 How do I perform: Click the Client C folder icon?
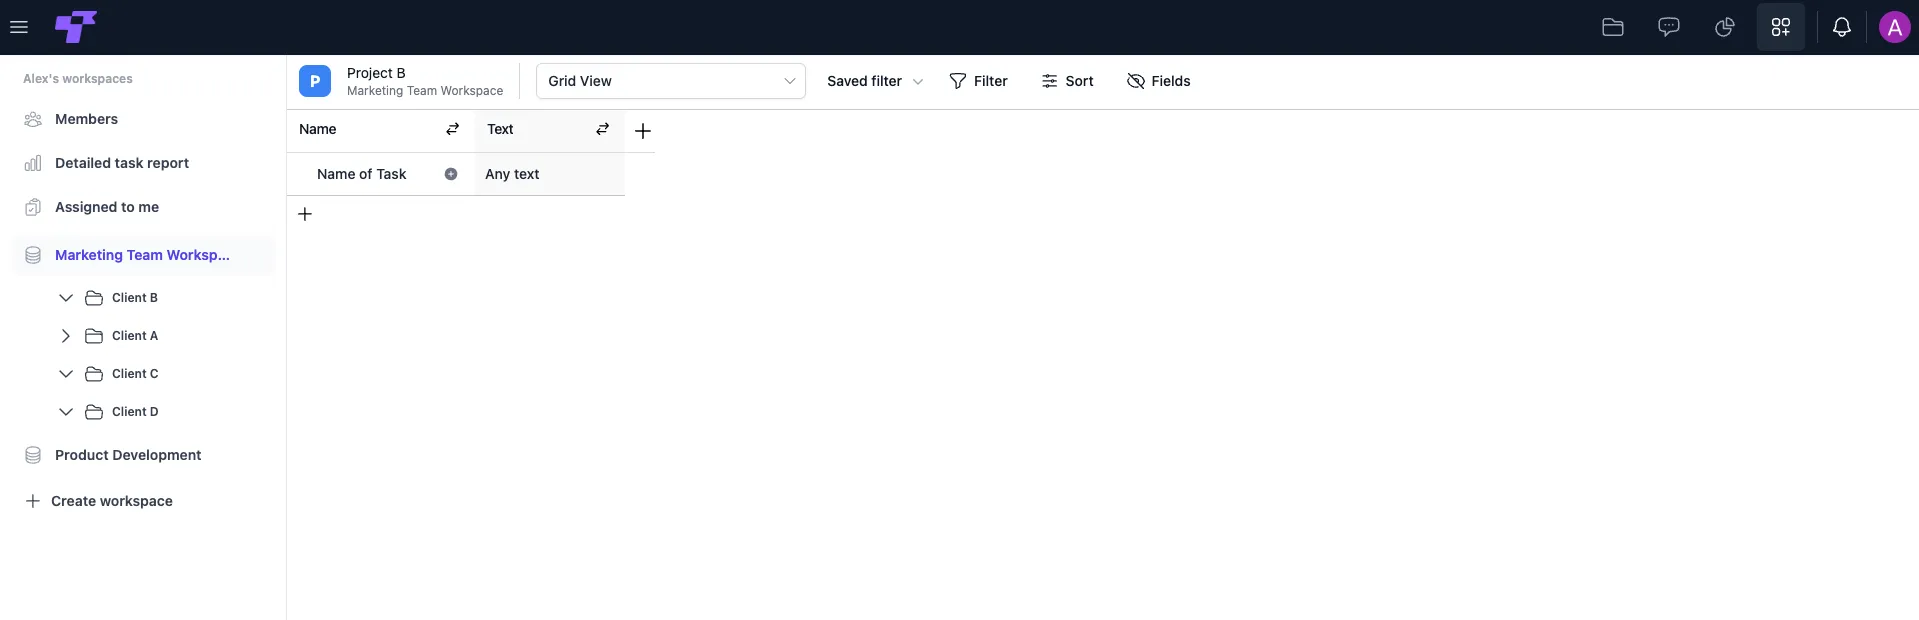94,374
